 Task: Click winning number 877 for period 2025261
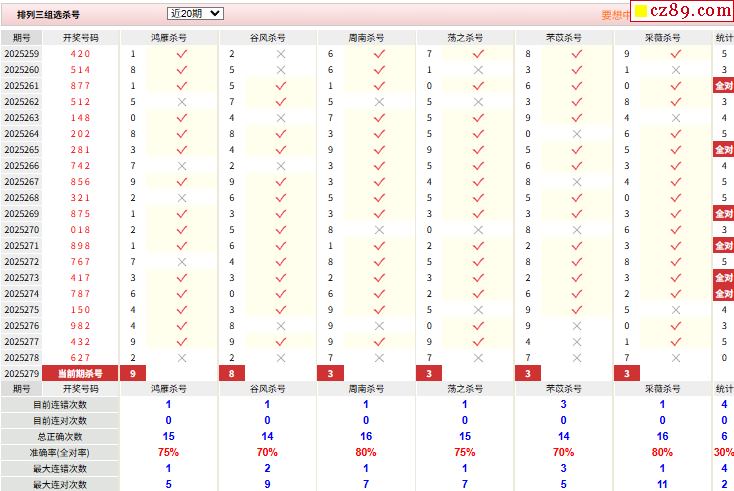point(80,86)
